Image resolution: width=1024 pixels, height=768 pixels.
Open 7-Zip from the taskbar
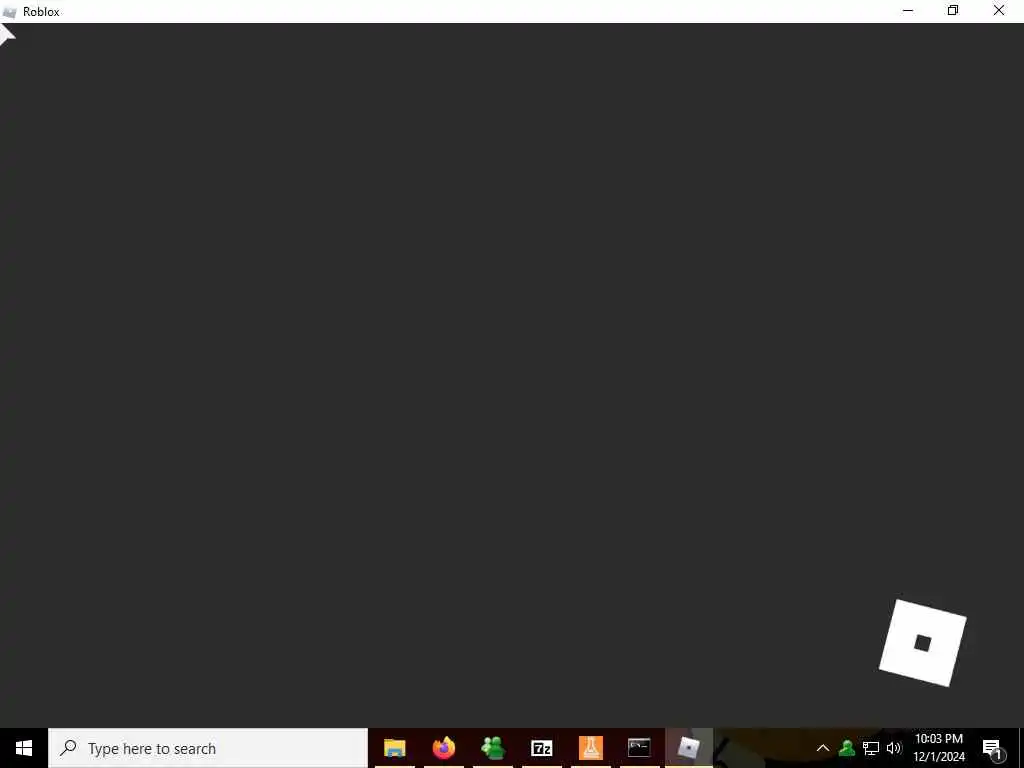541,748
